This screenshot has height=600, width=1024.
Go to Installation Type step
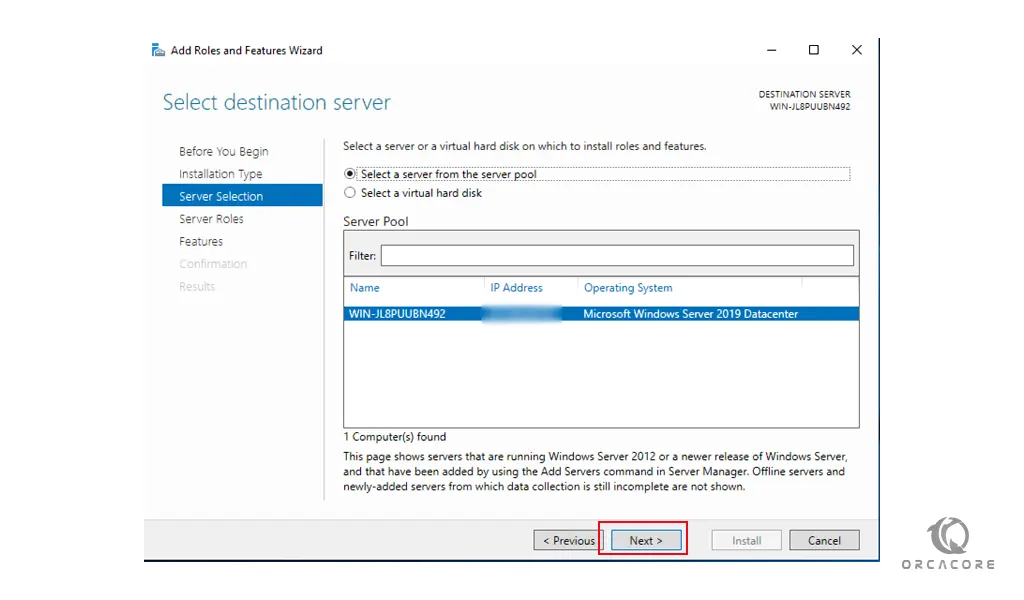(x=221, y=174)
